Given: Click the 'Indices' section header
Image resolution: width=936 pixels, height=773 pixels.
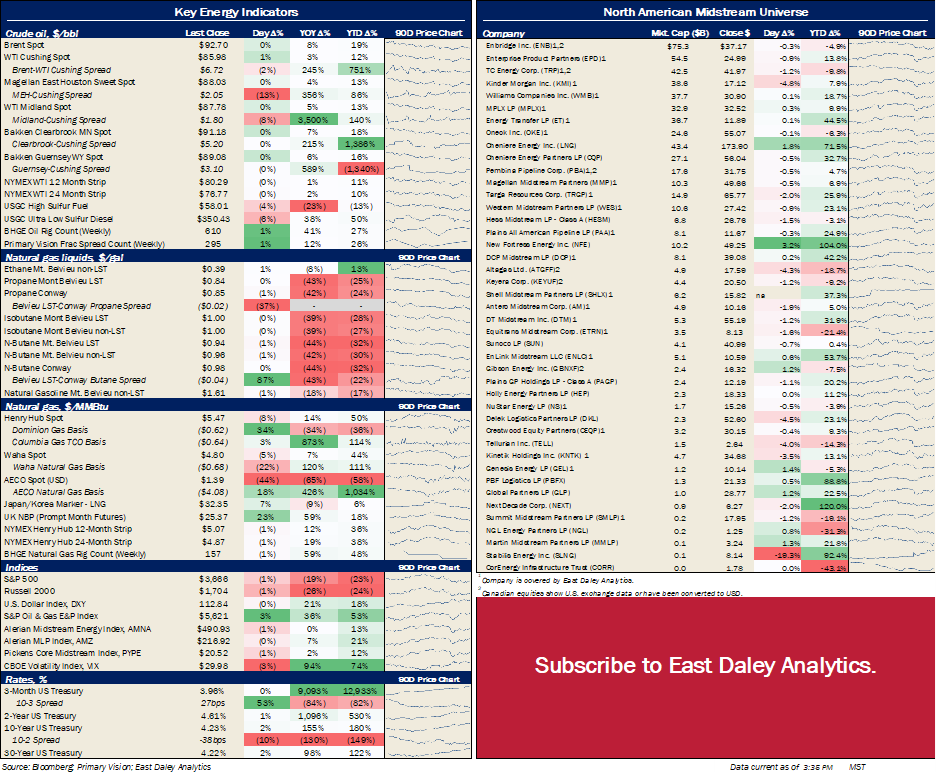Looking at the screenshot, I should point(21,568).
